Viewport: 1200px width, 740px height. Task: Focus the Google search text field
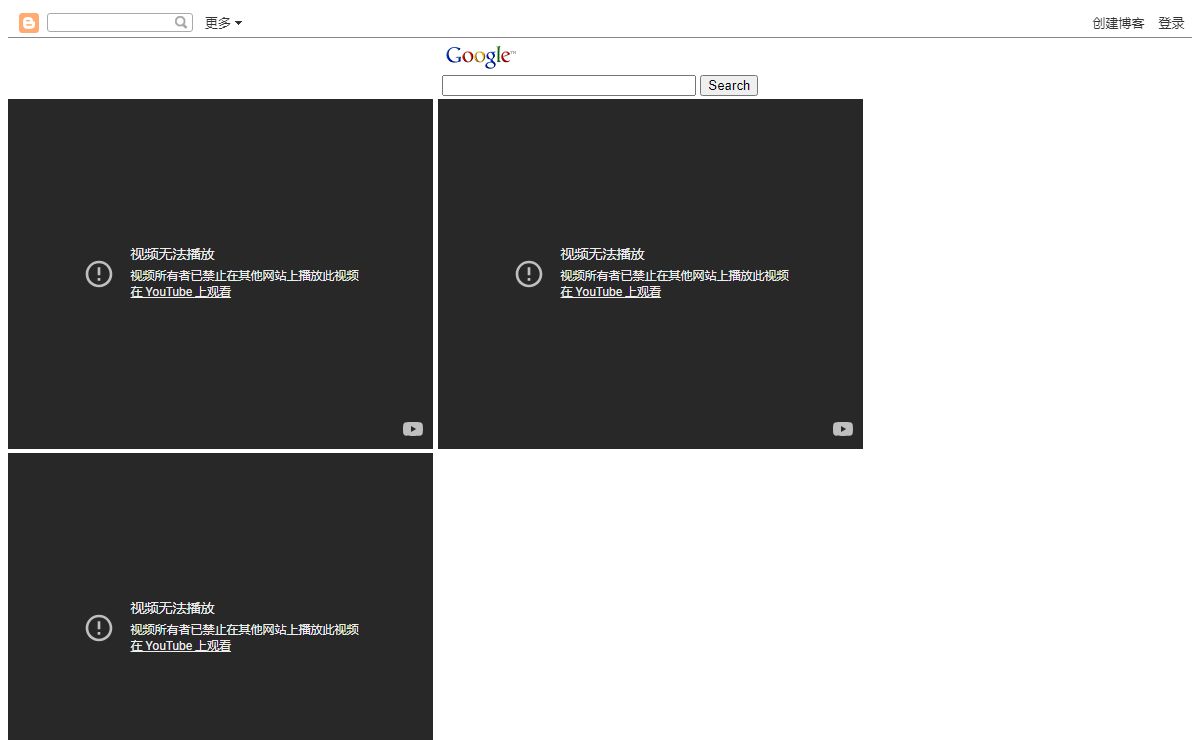(x=569, y=86)
